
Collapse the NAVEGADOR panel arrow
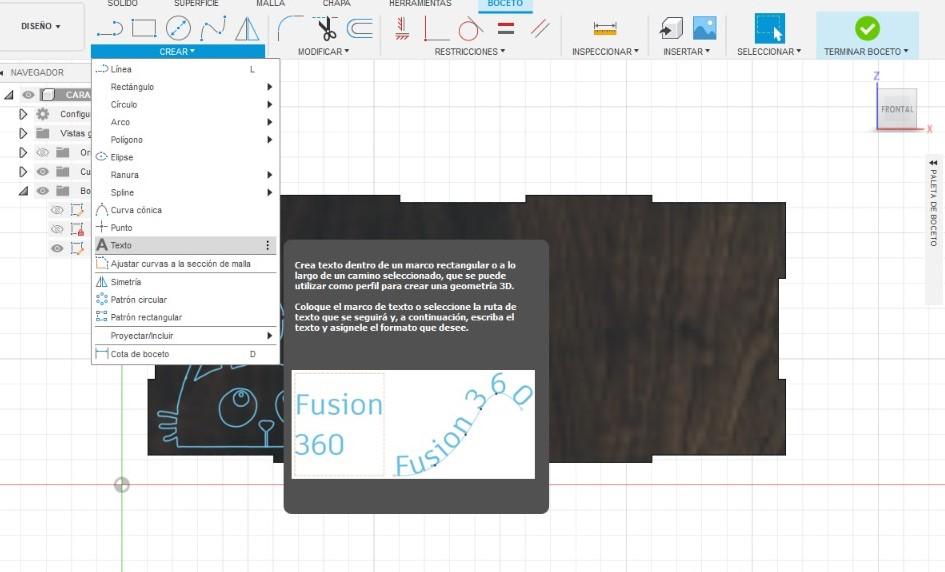point(2,72)
